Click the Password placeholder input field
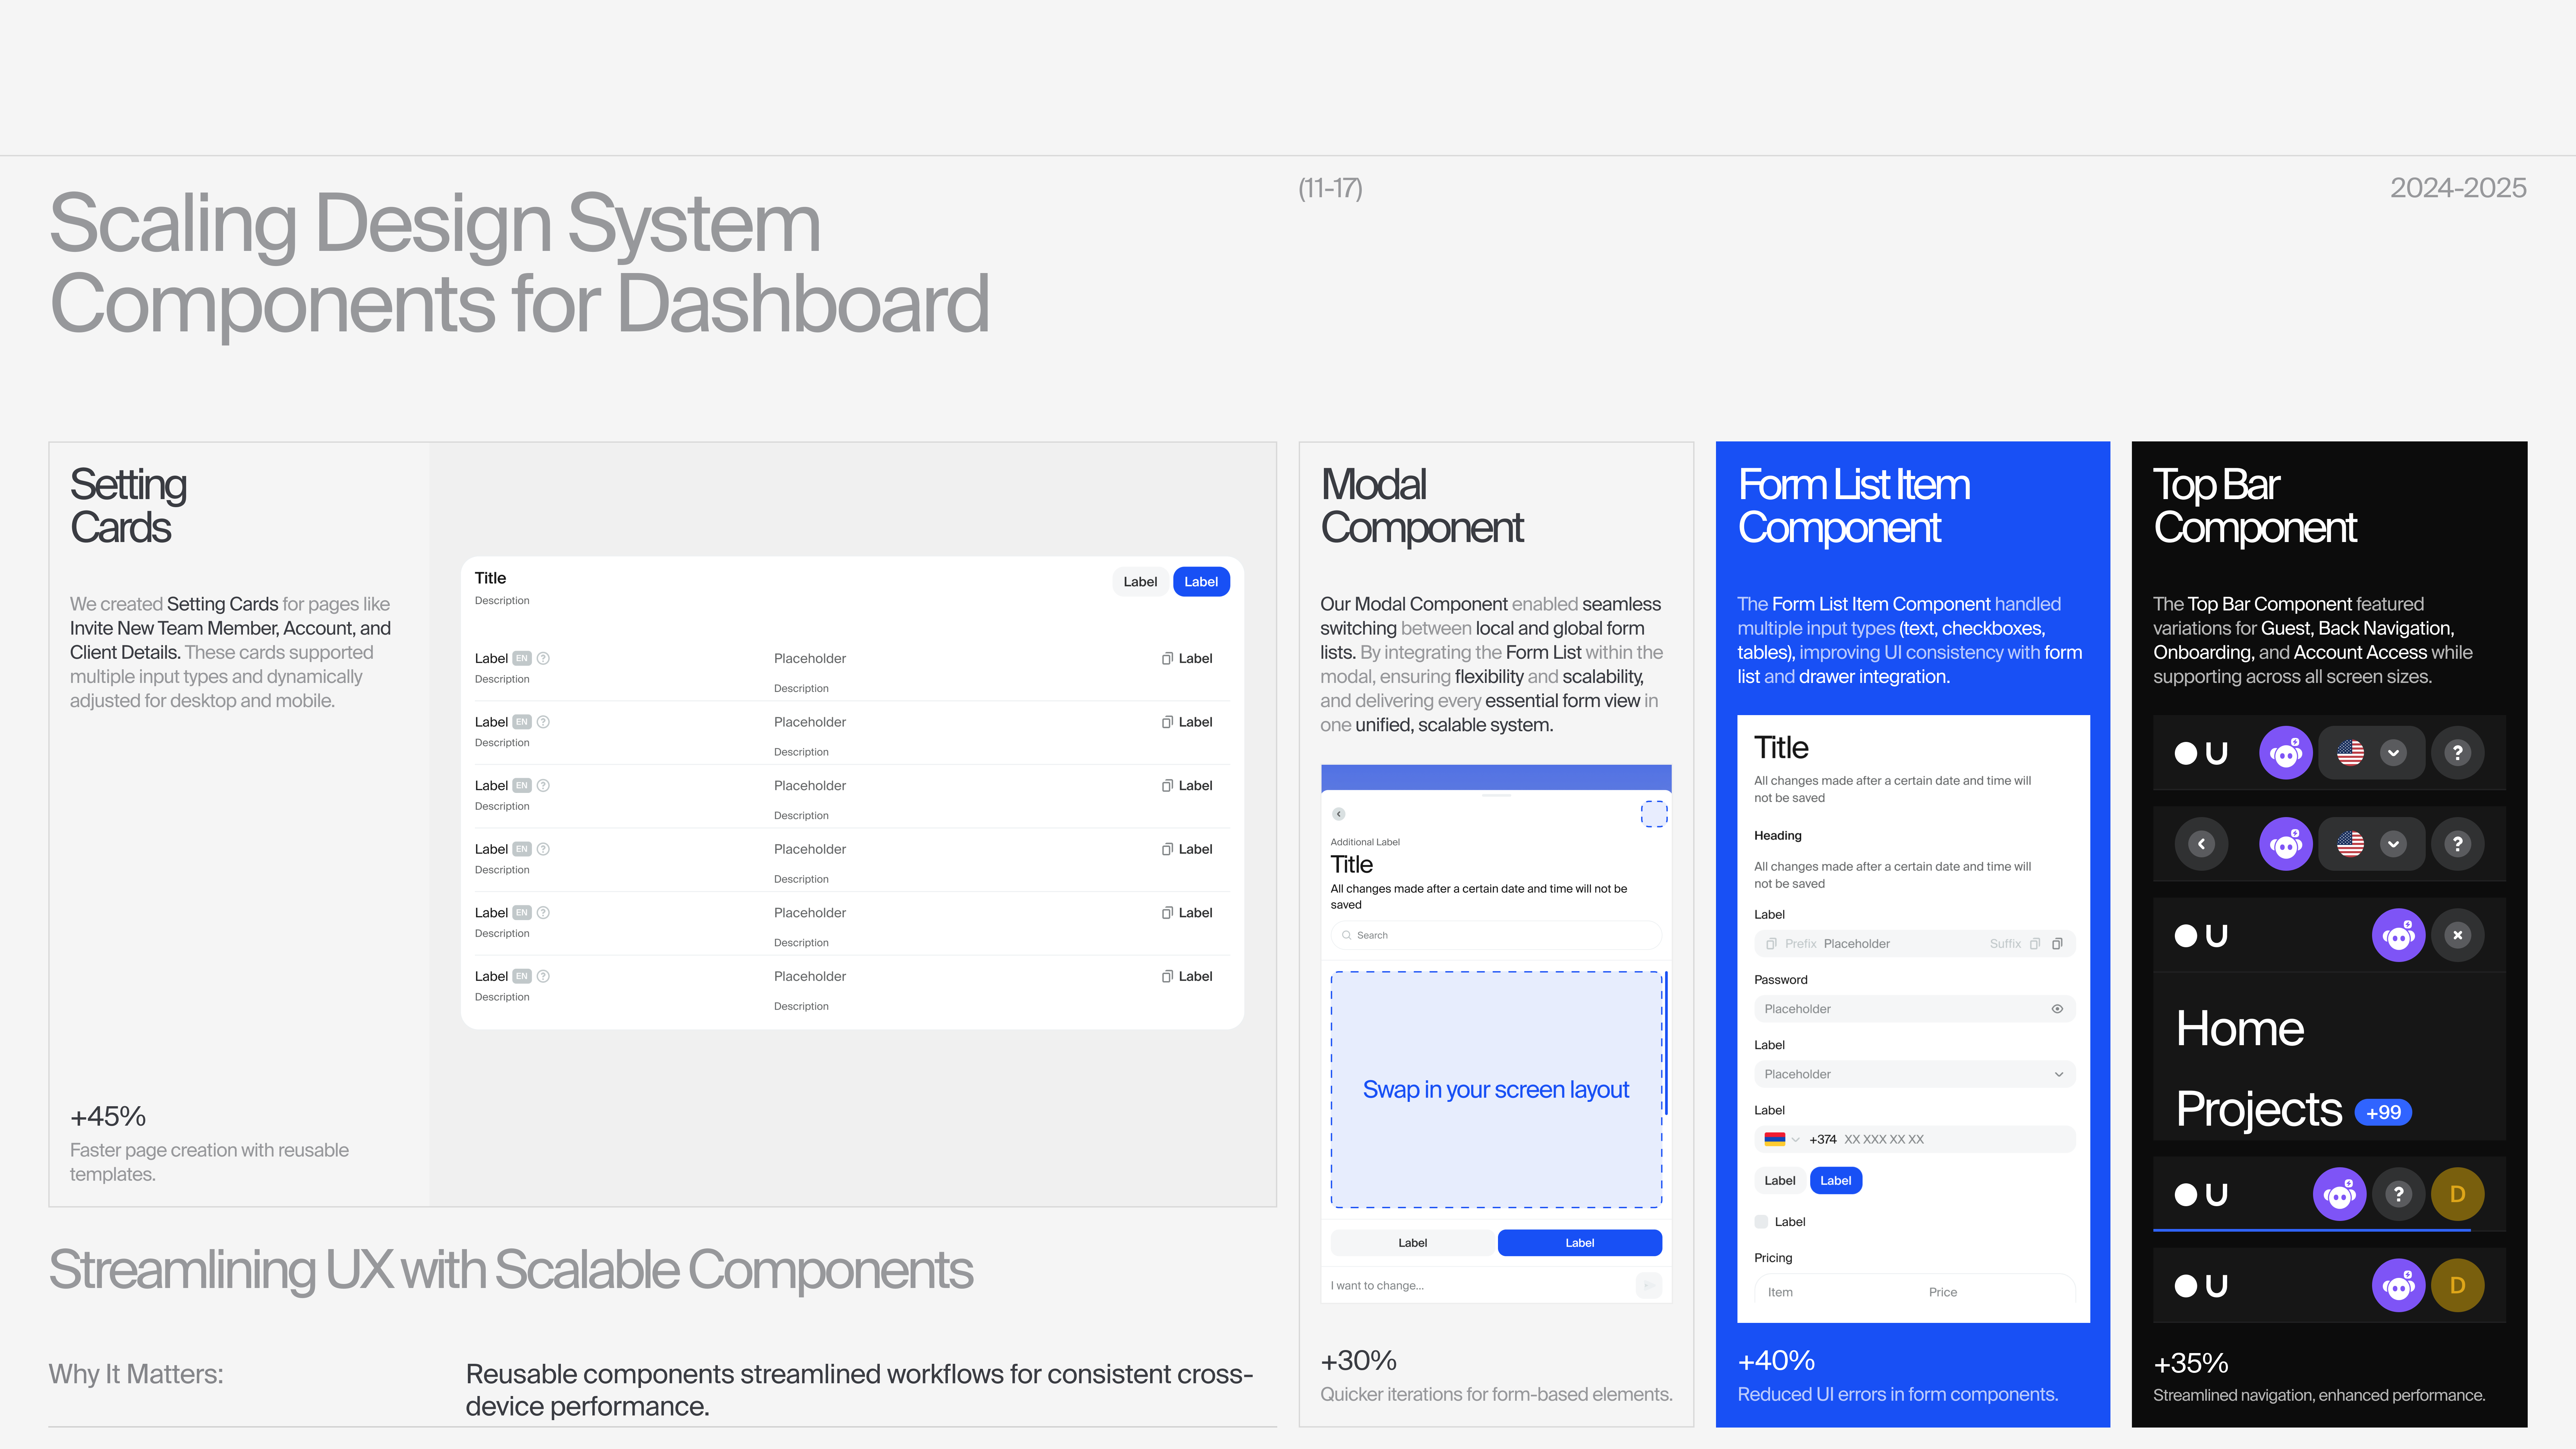2576x1449 pixels. tap(1915, 1009)
